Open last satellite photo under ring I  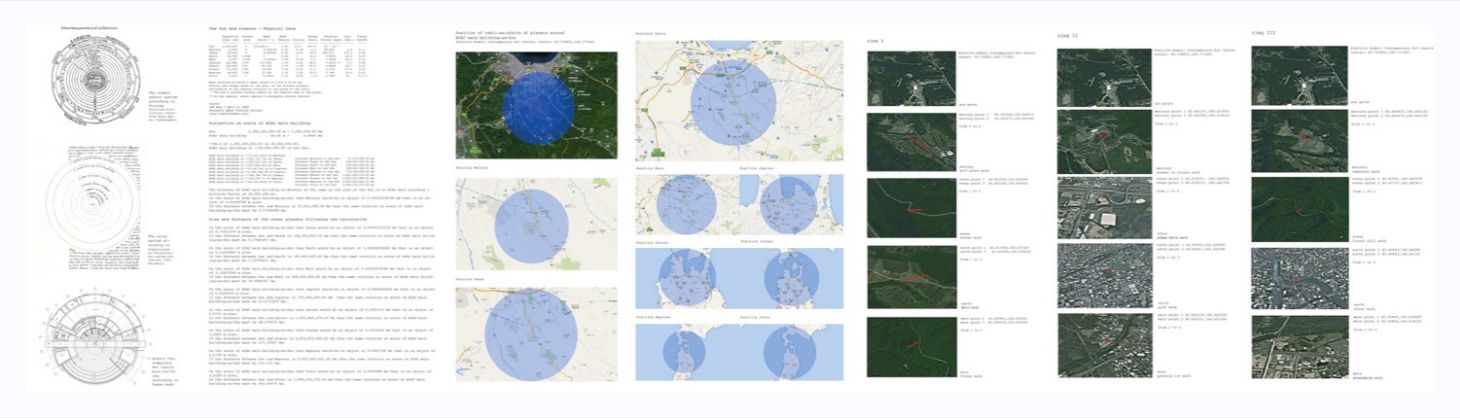(x=910, y=348)
